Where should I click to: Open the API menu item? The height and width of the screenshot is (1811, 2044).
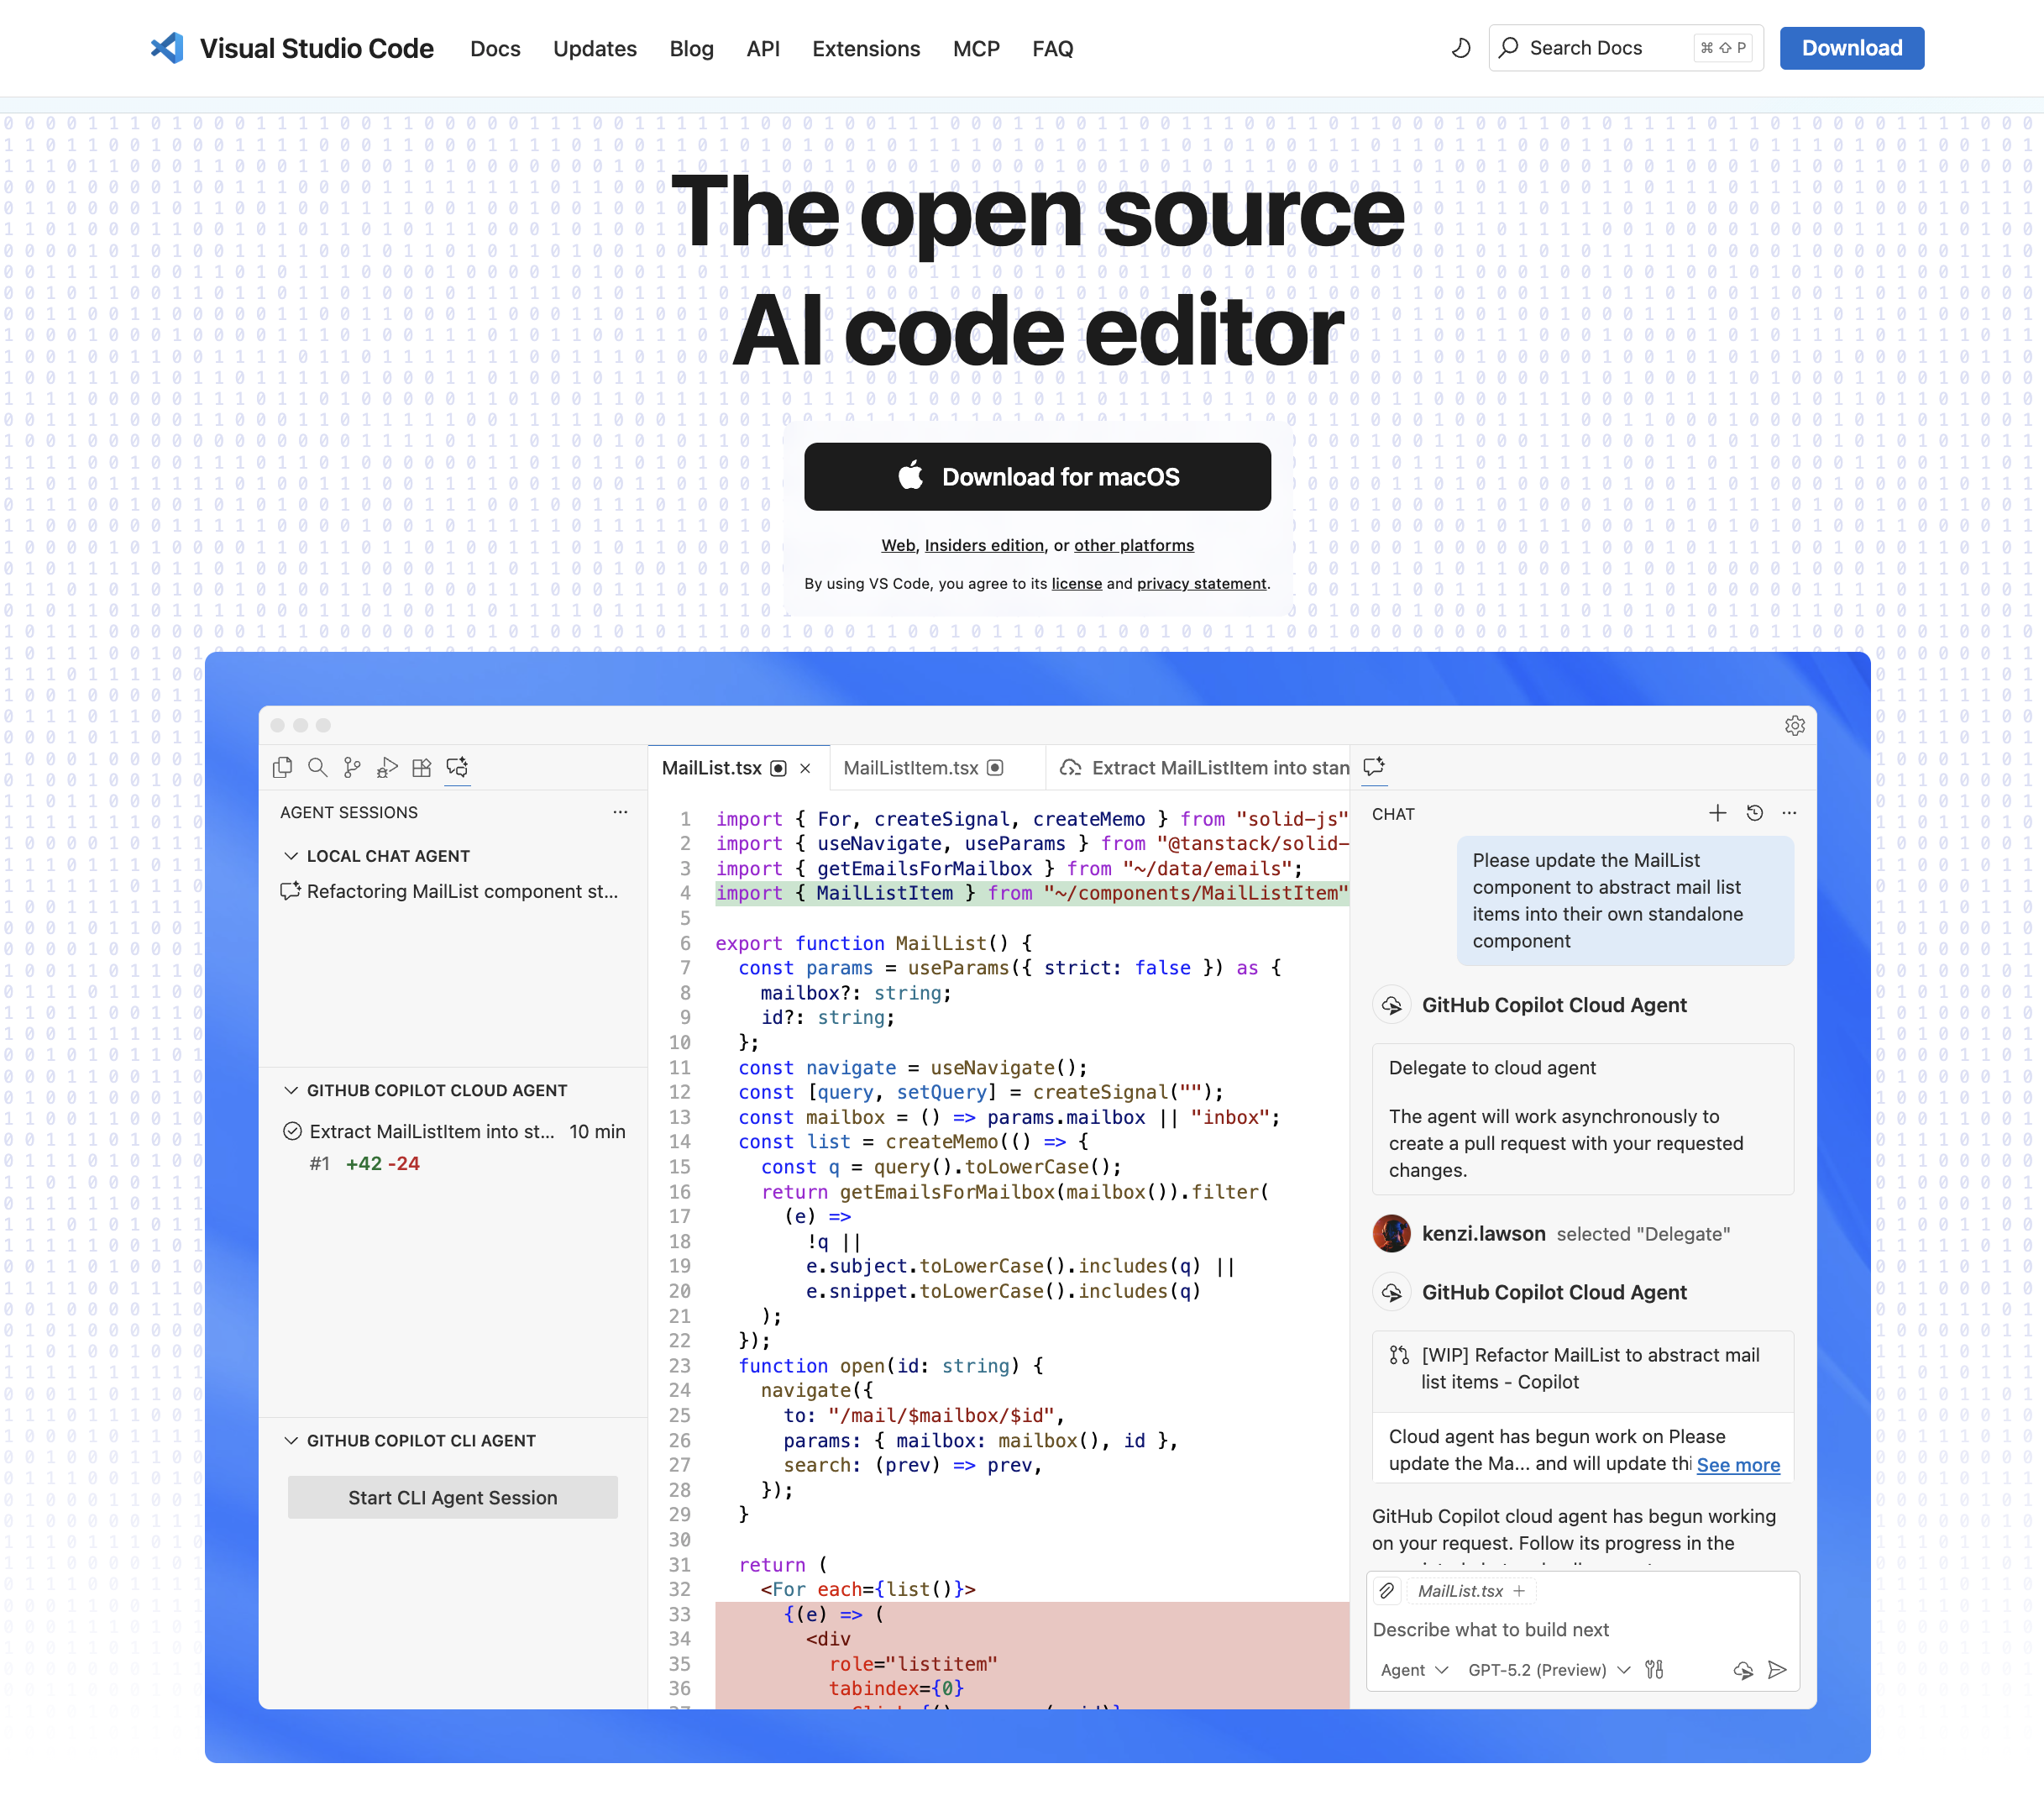coord(763,48)
